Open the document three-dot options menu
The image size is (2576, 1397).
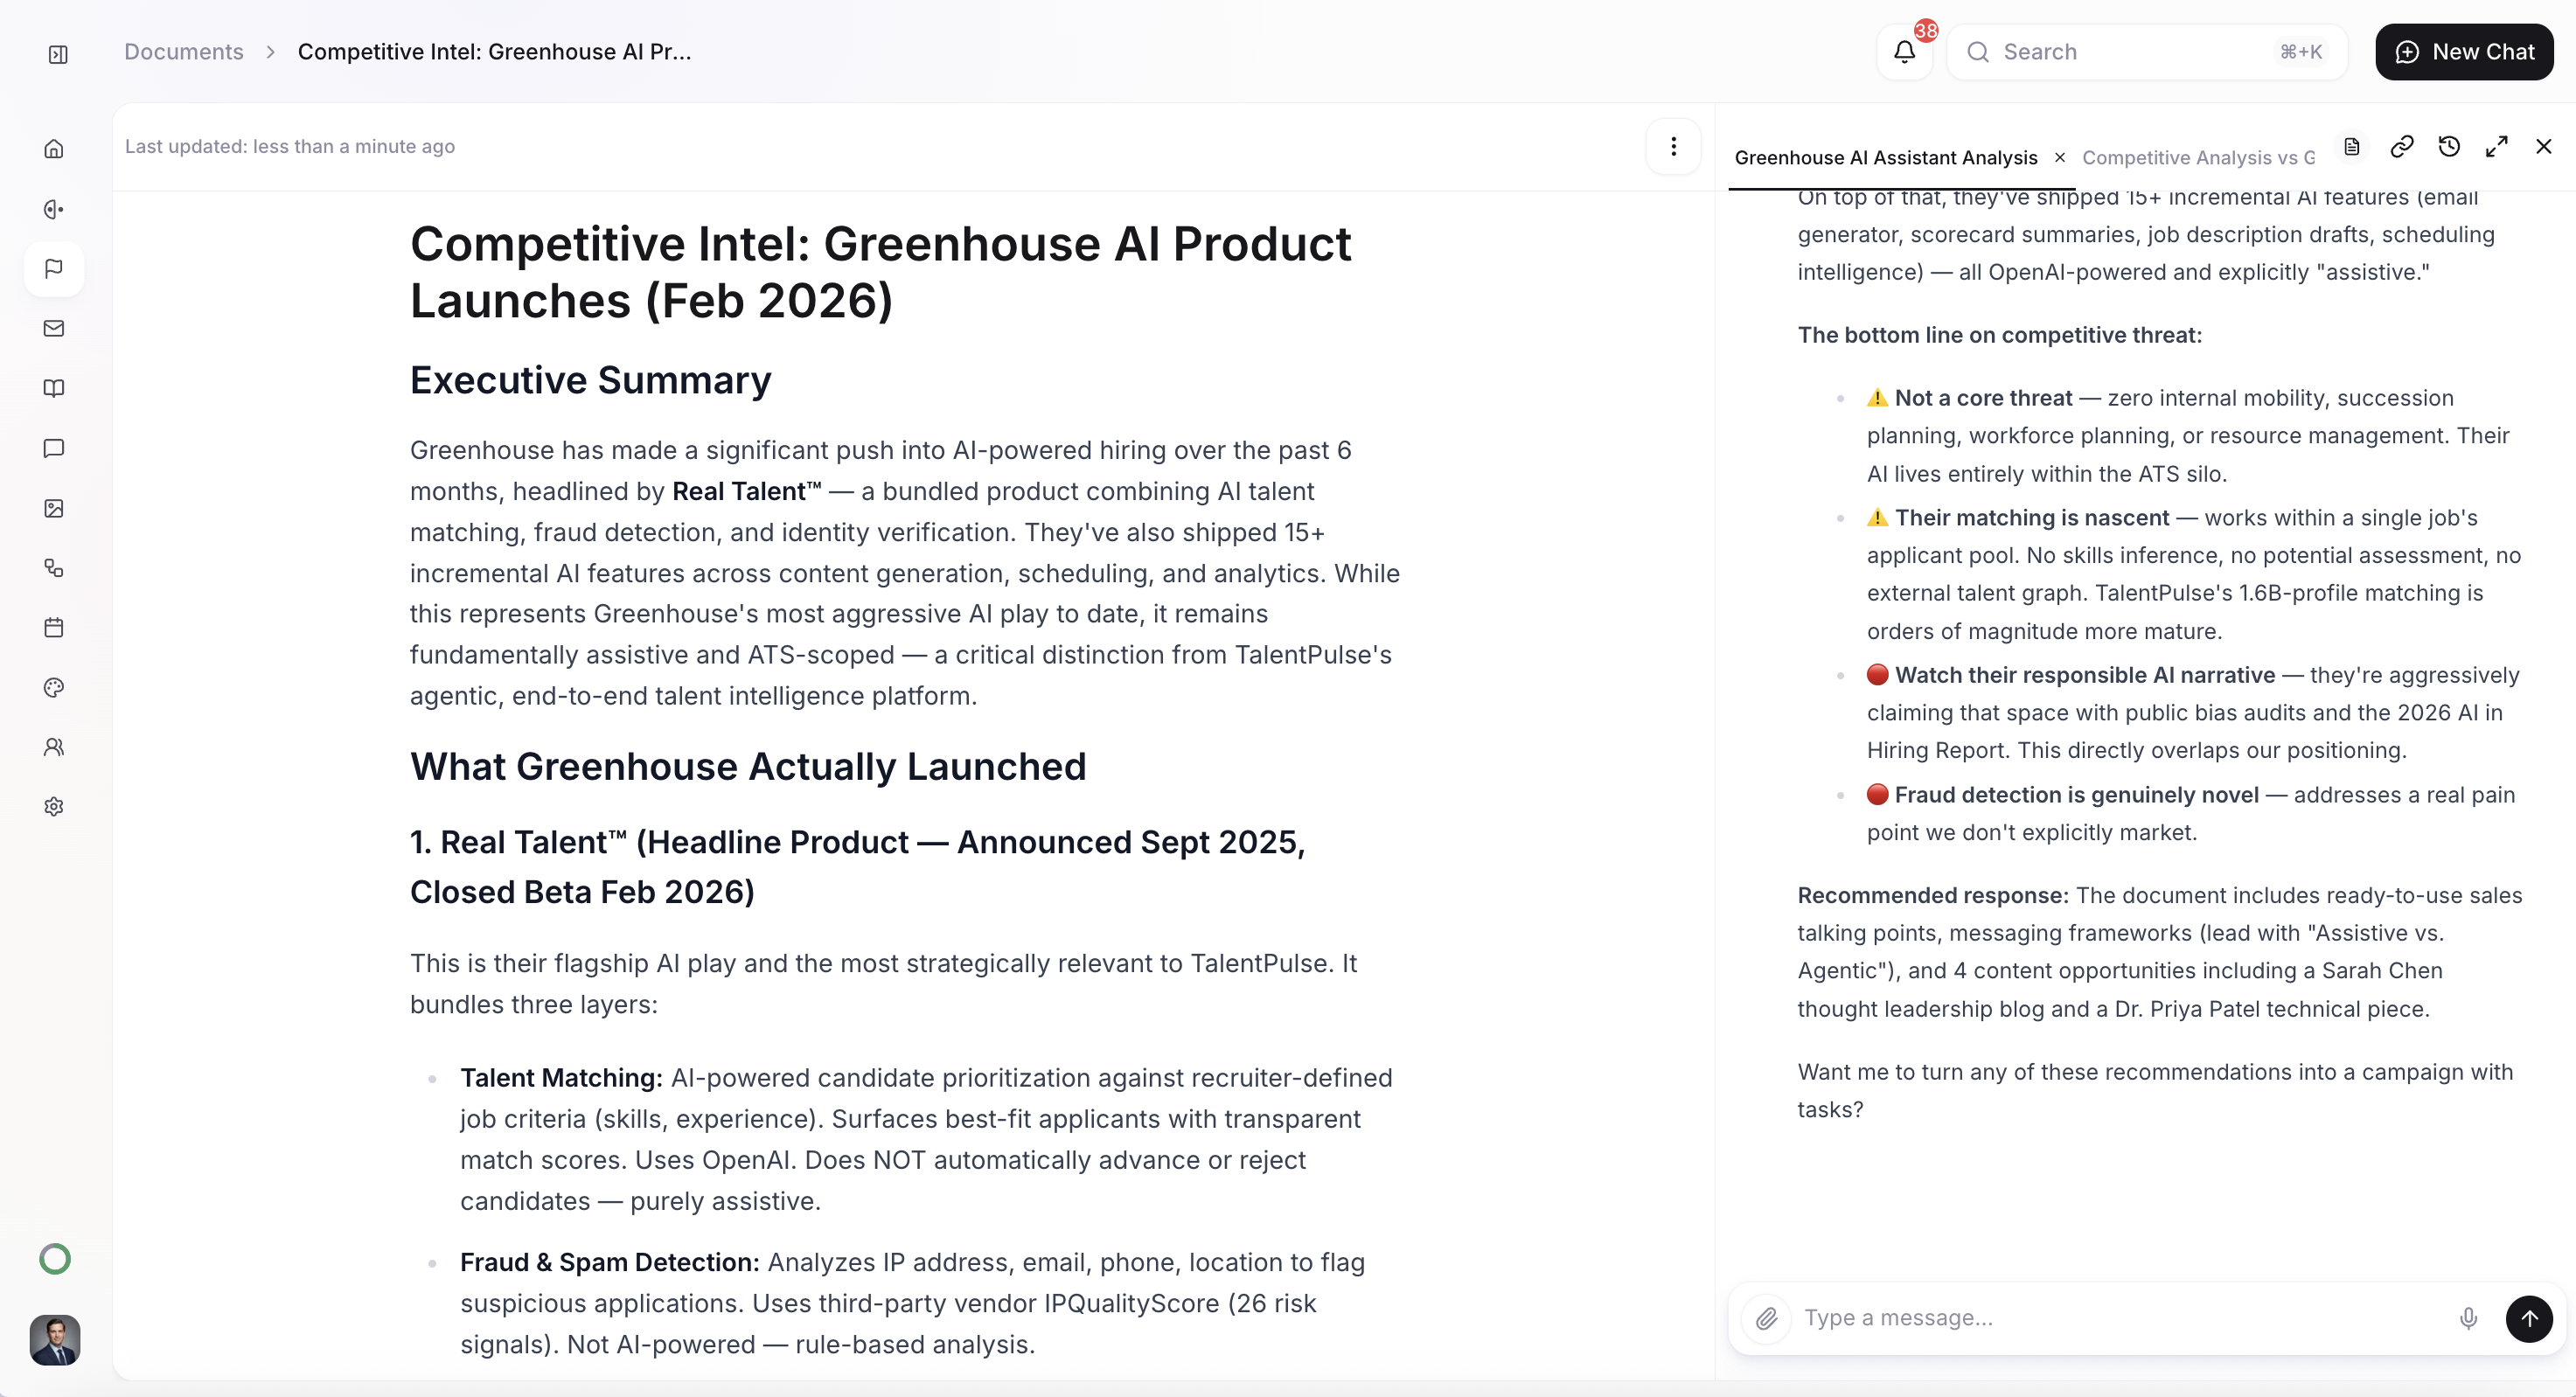[x=1673, y=147]
